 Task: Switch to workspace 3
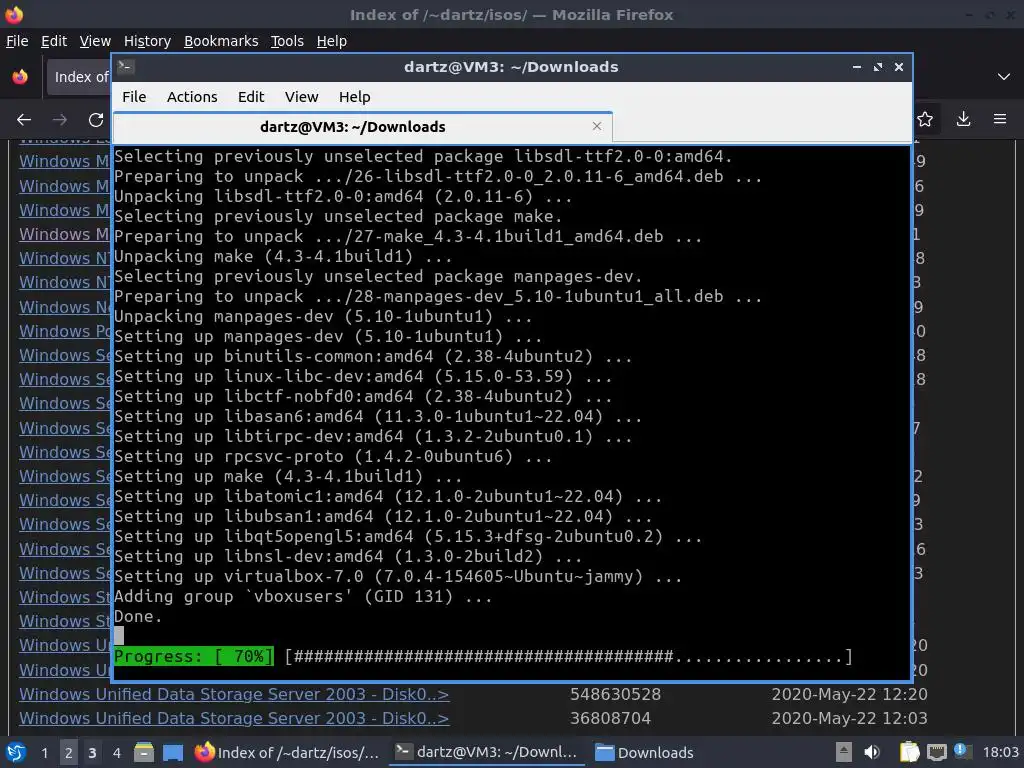point(92,753)
